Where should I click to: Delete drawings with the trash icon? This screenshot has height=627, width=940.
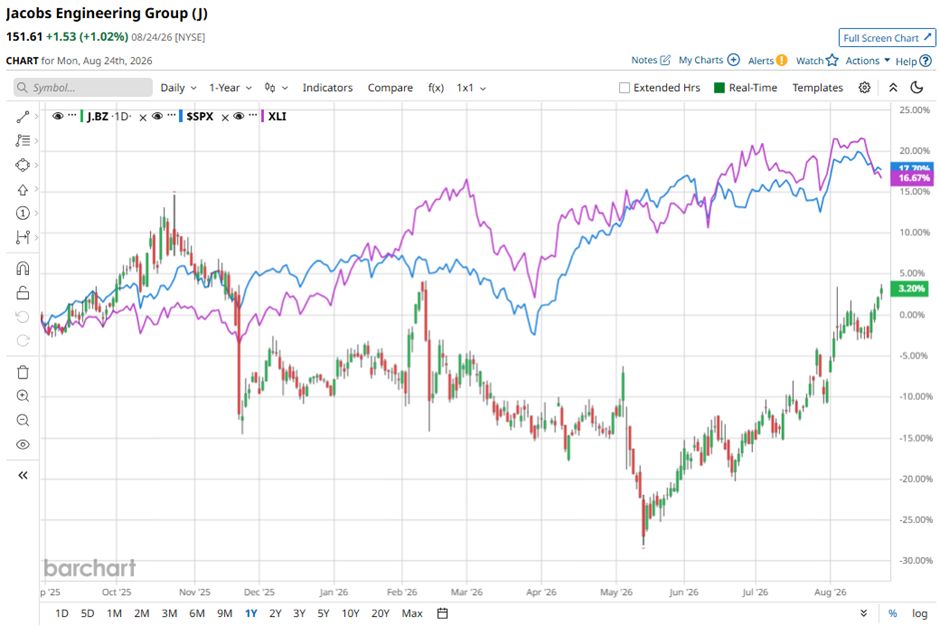23,372
